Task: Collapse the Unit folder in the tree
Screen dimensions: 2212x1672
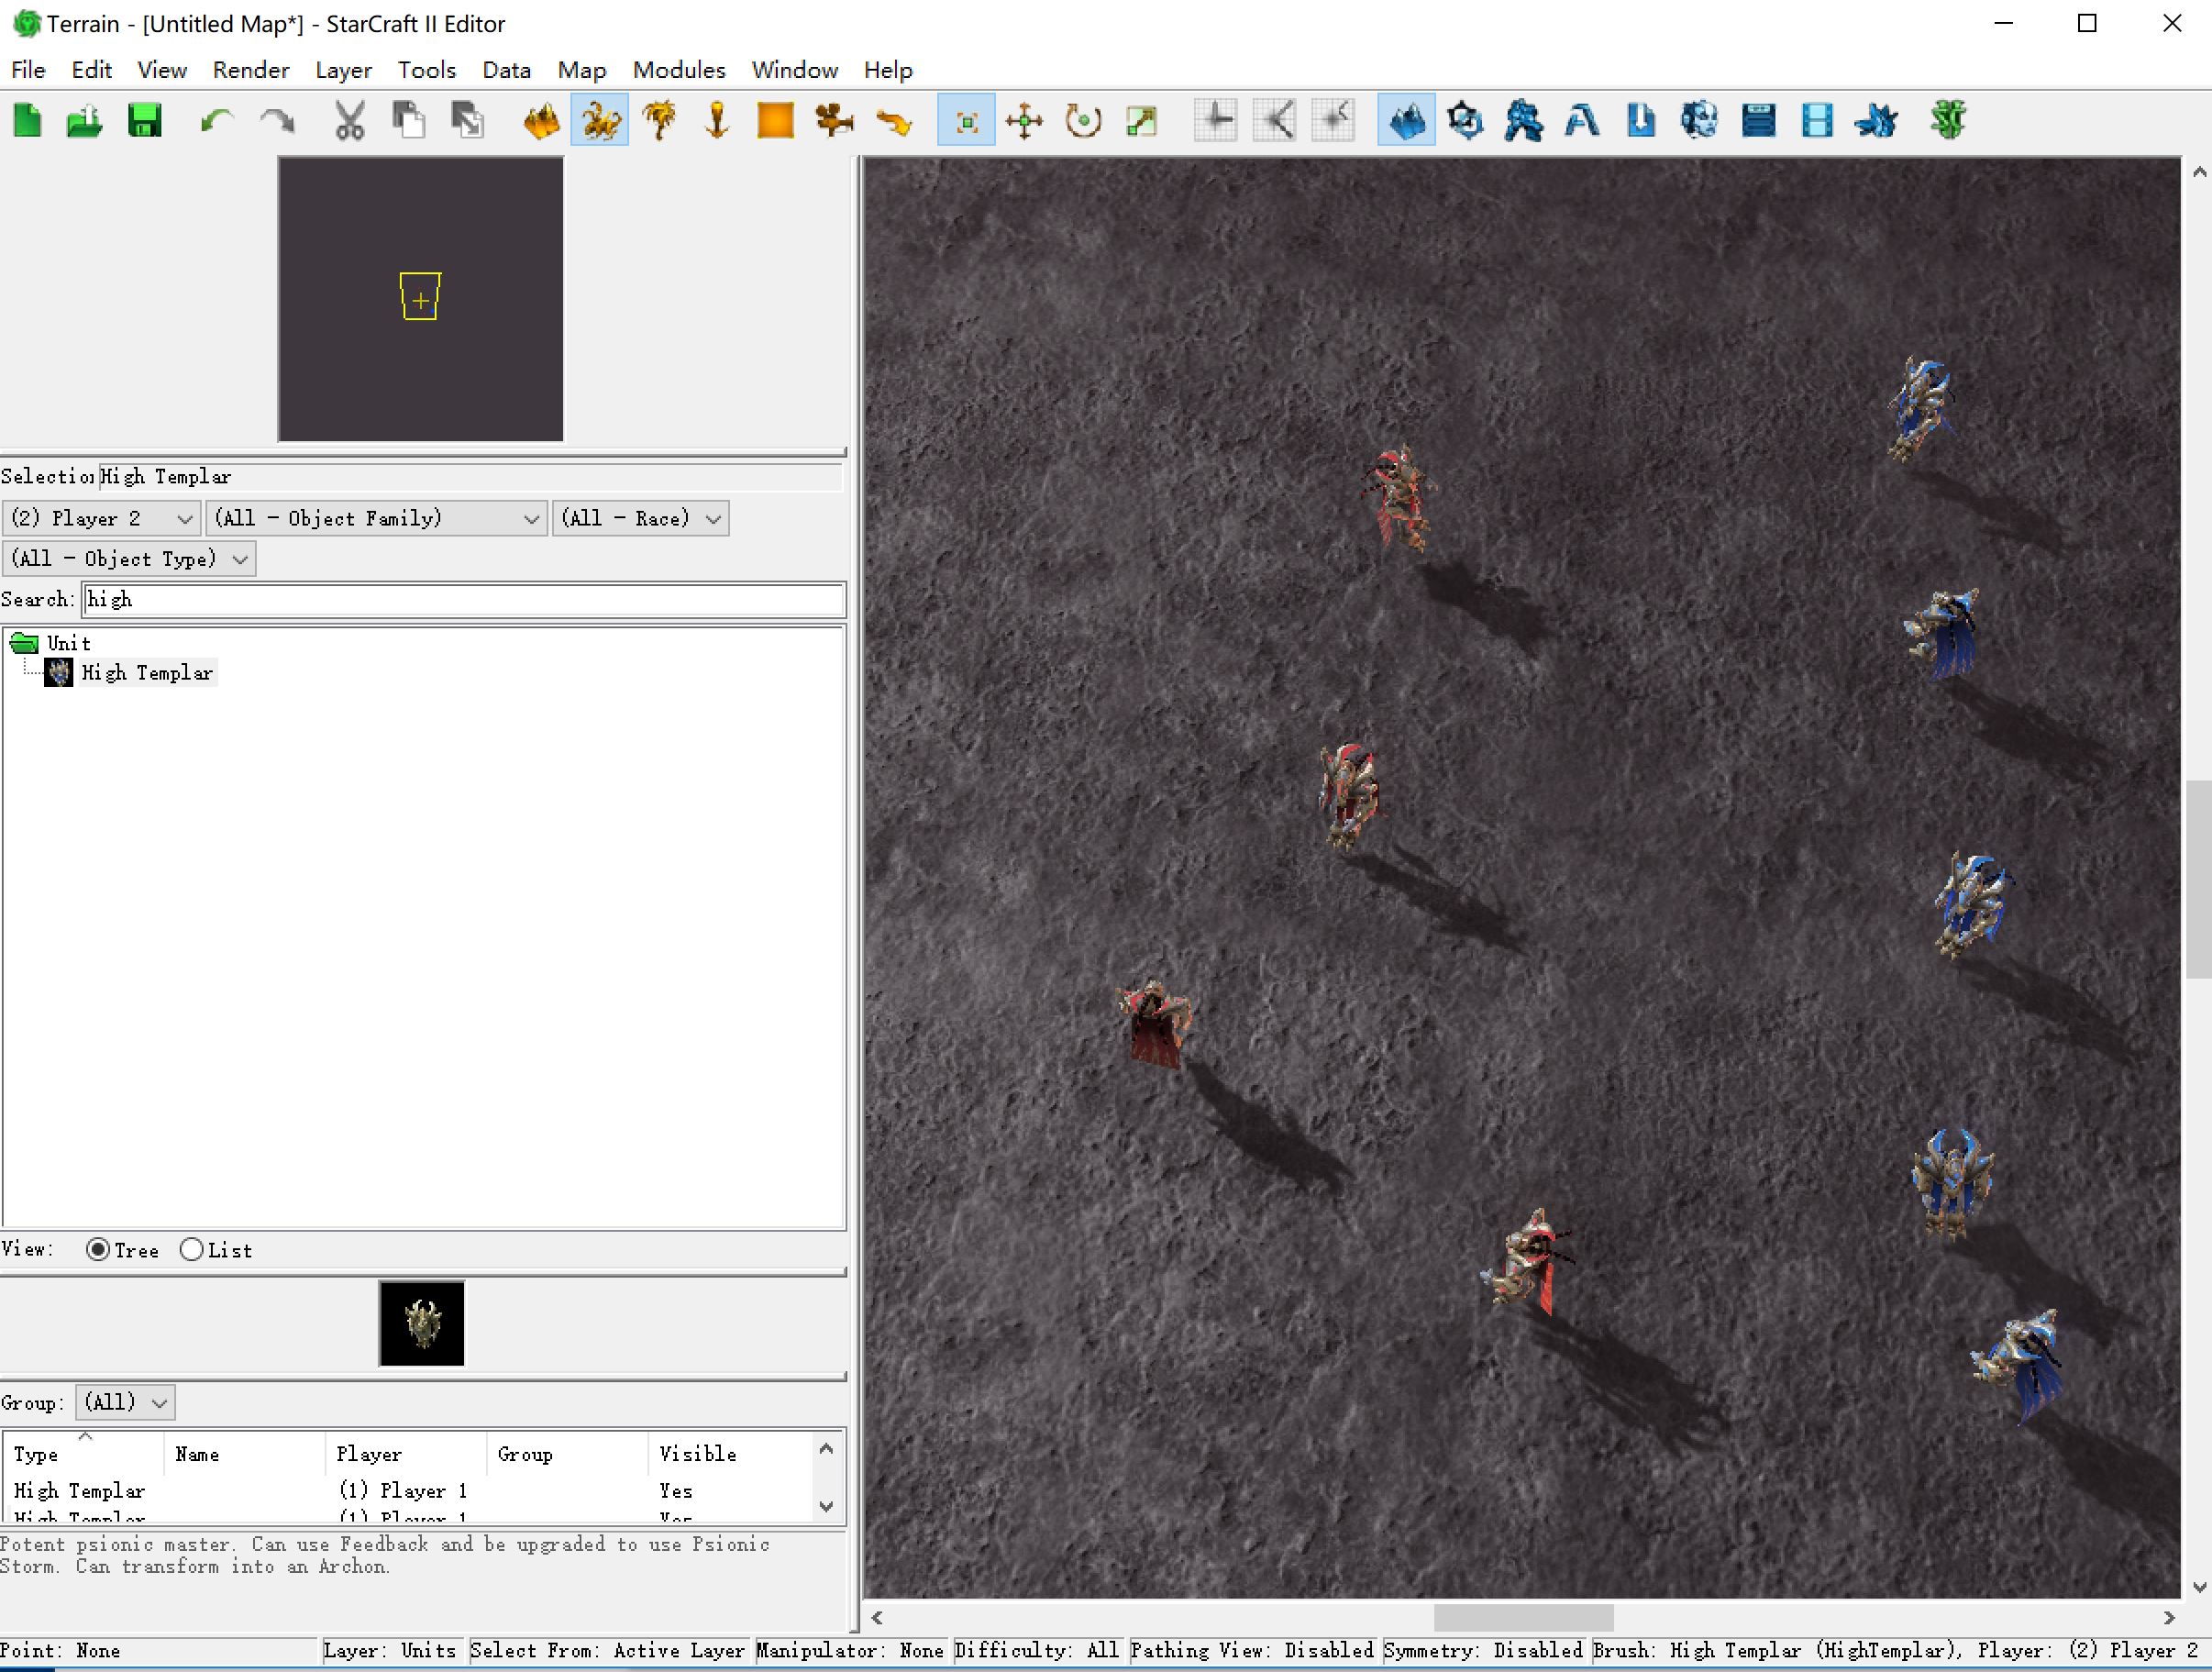Action: click(24, 643)
